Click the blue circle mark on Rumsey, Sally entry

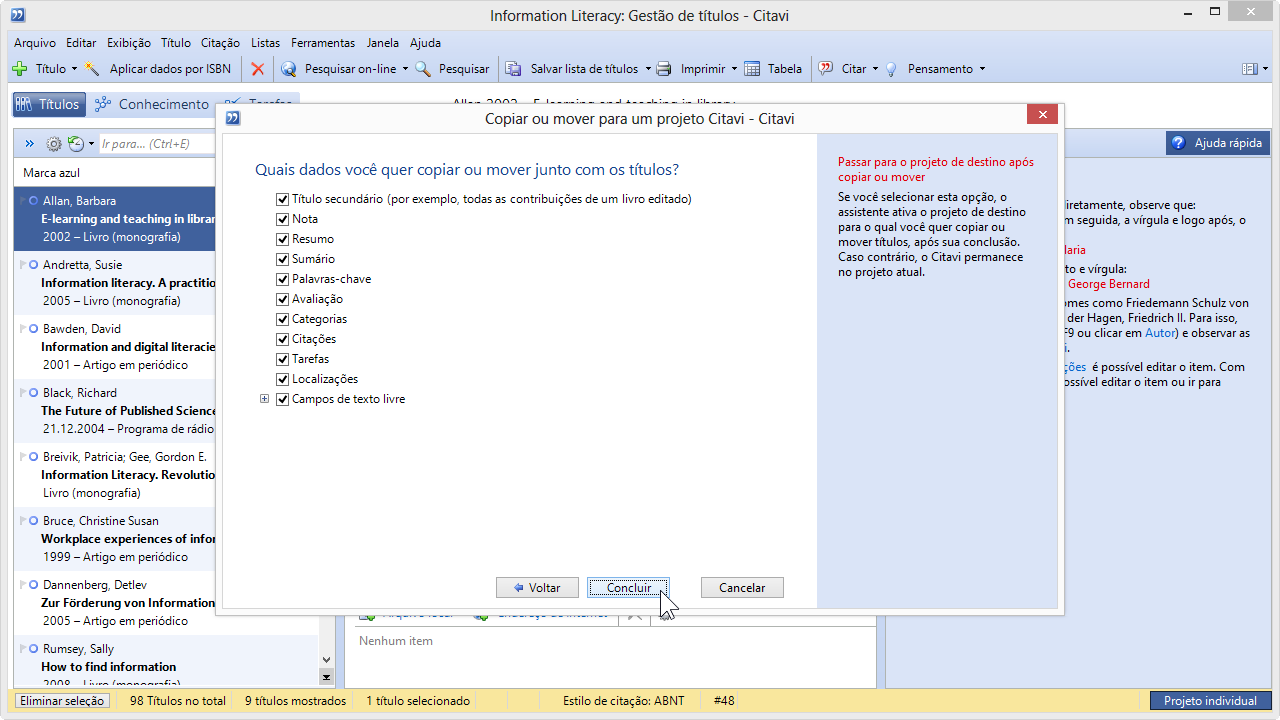pyautogui.click(x=34, y=649)
